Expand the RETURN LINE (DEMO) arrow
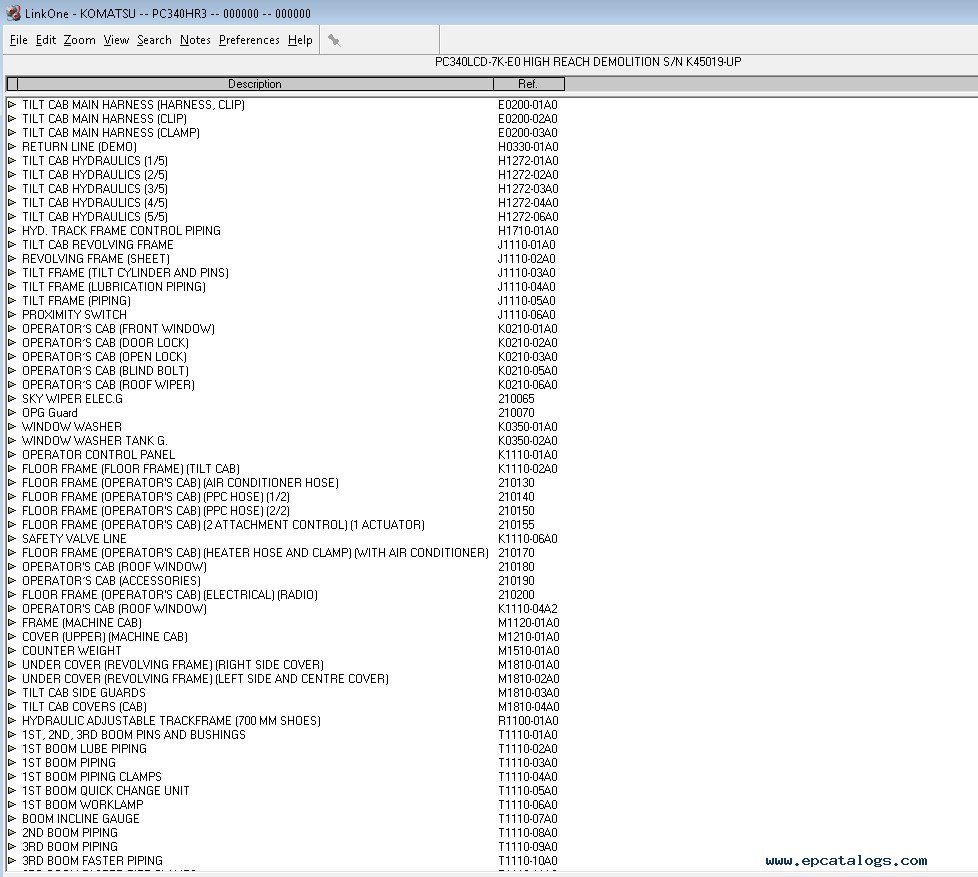This screenshot has width=978, height=877. click(12, 147)
